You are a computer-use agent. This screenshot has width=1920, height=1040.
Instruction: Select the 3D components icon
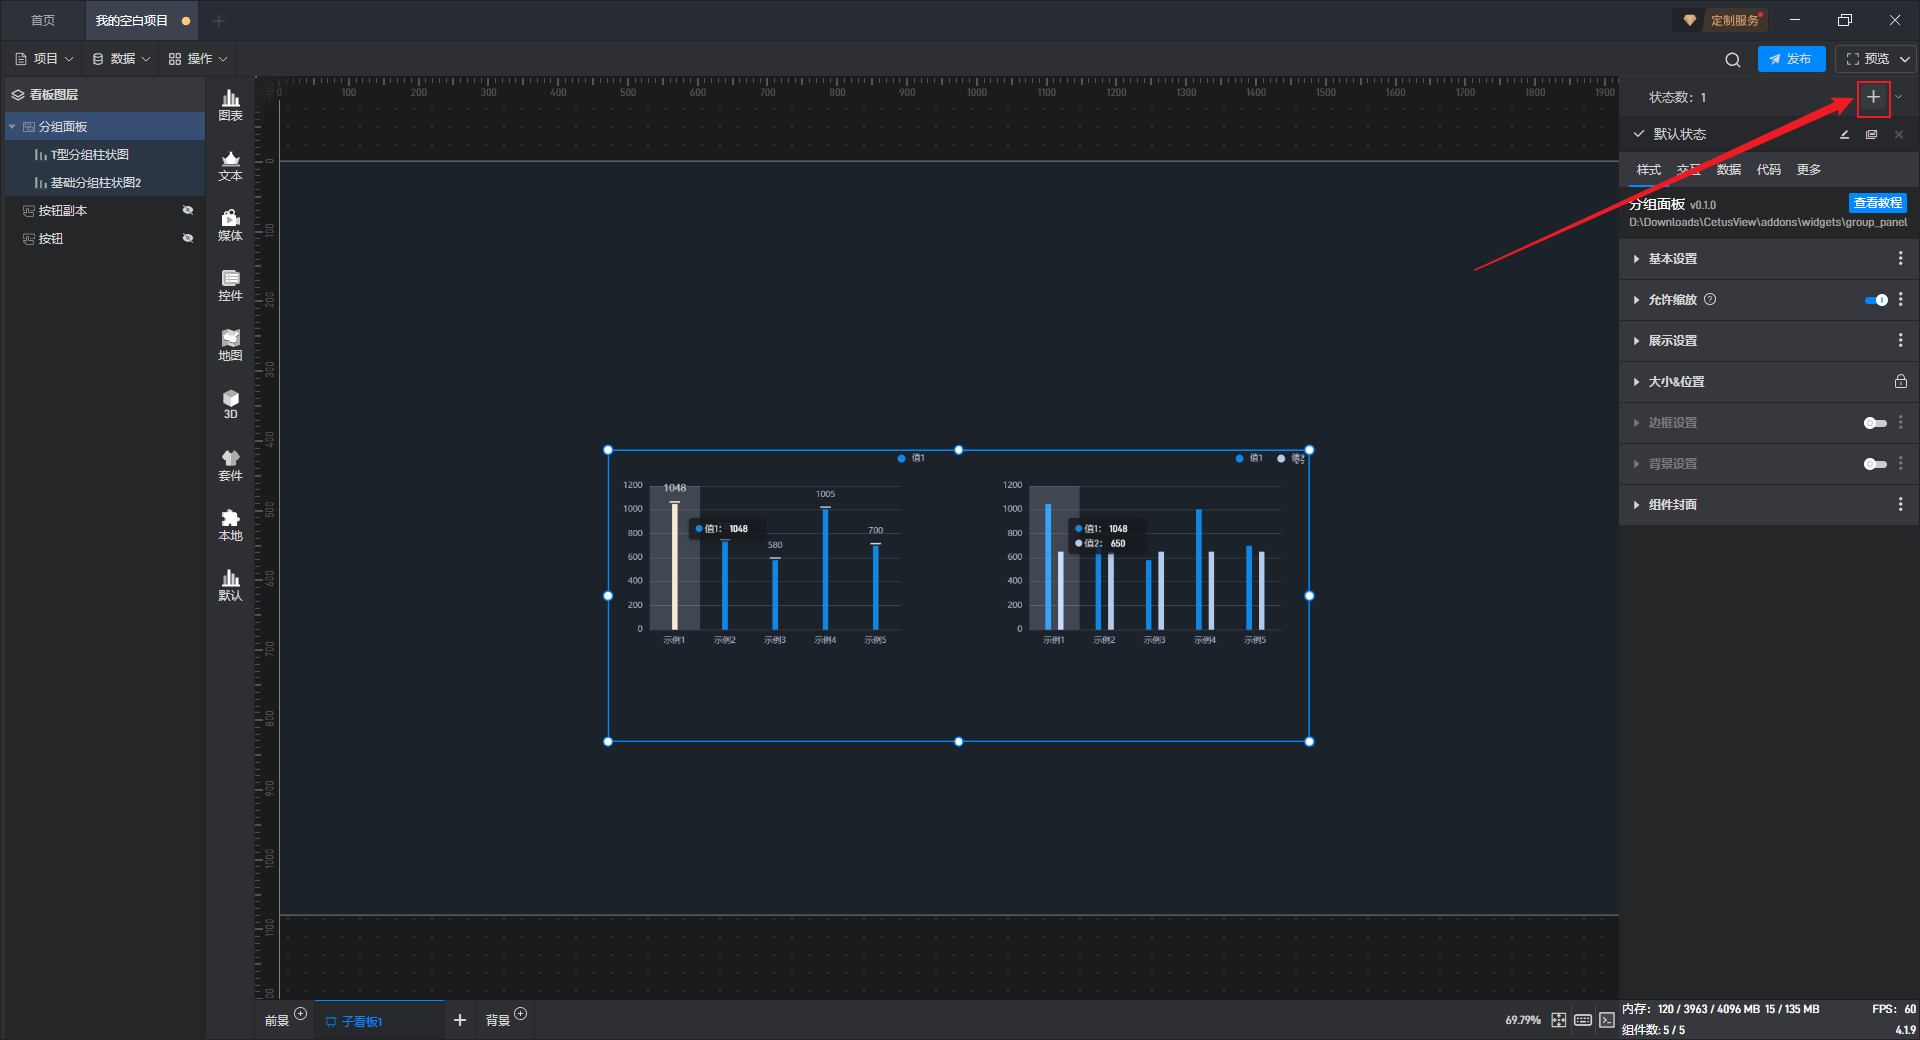pos(230,404)
